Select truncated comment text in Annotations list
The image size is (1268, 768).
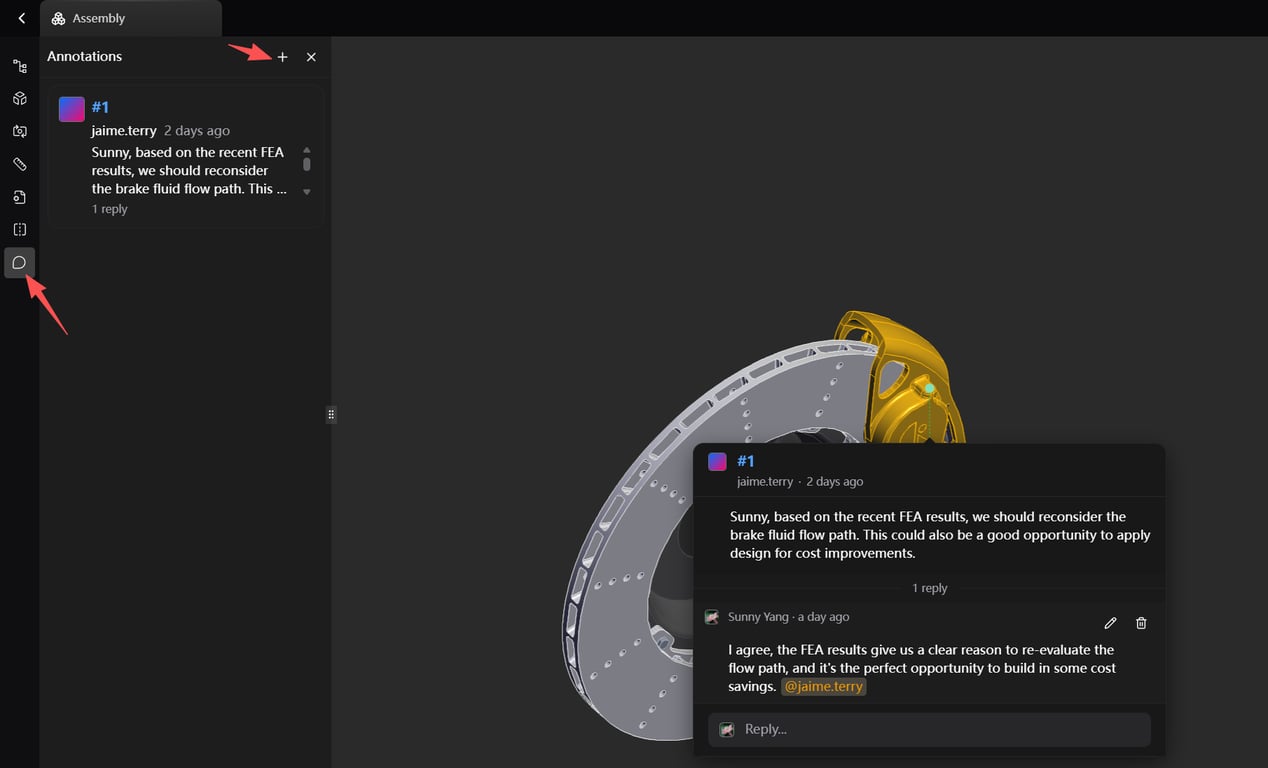189,170
